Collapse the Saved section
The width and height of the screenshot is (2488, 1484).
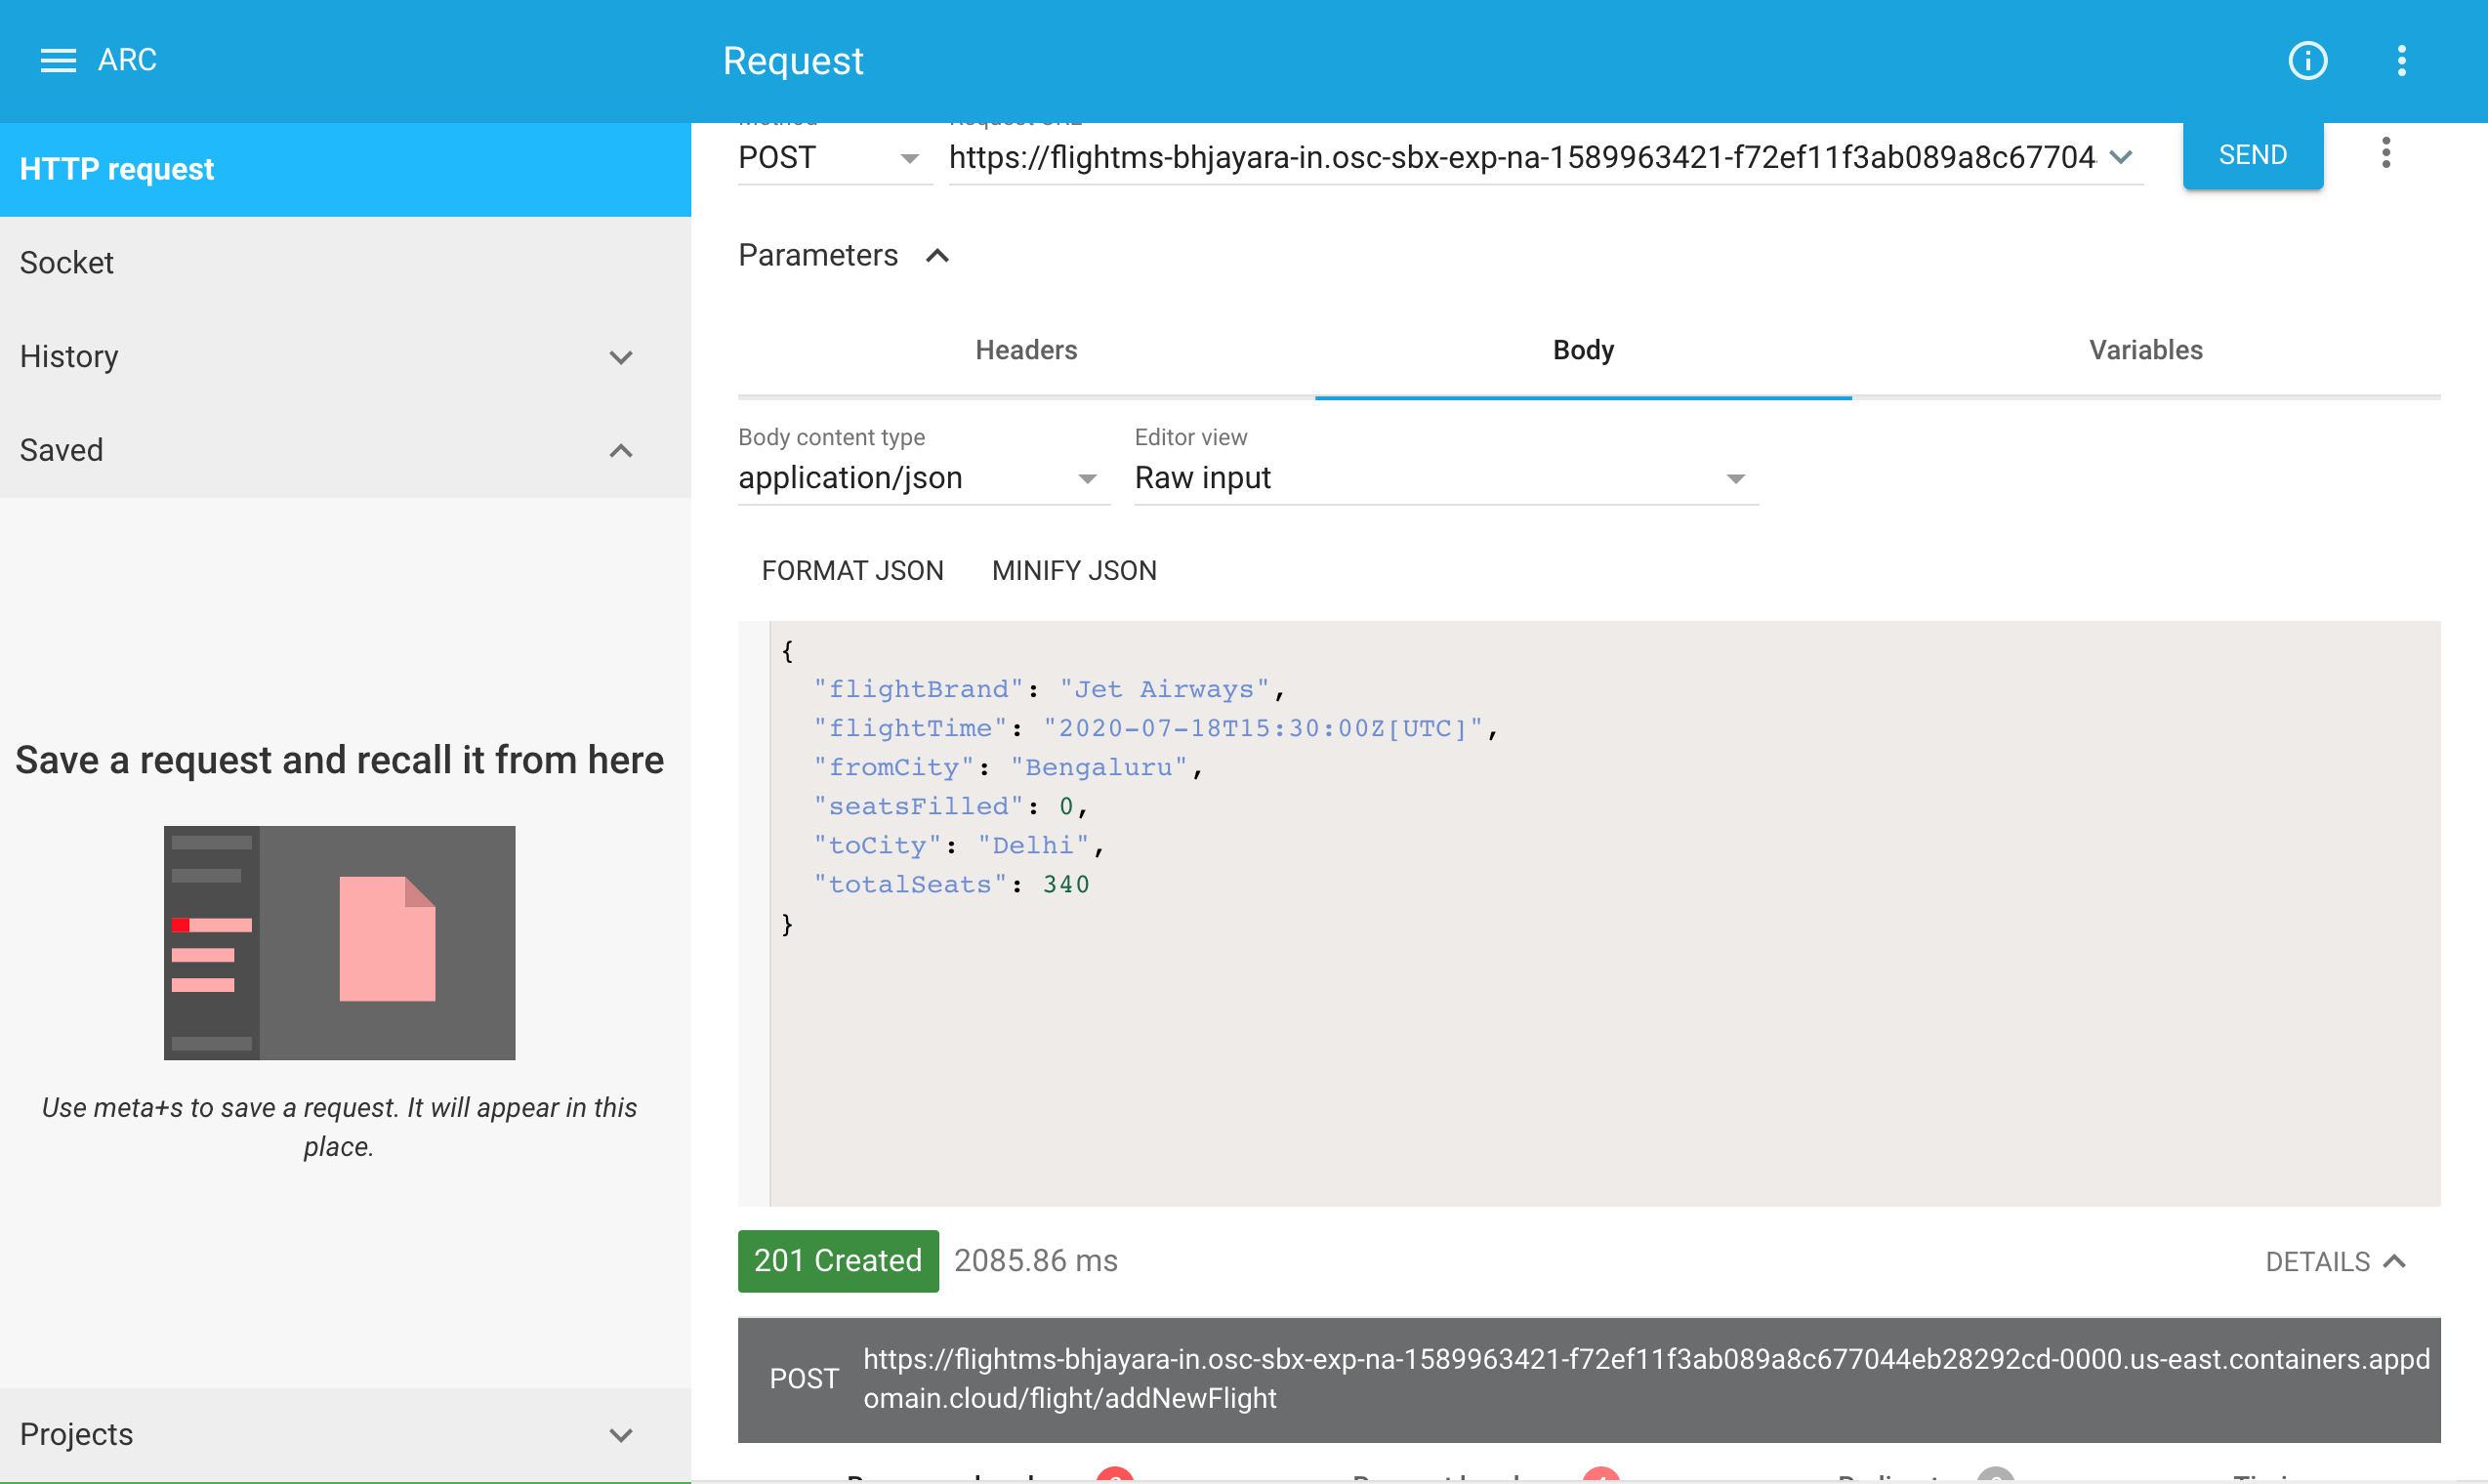(x=620, y=451)
